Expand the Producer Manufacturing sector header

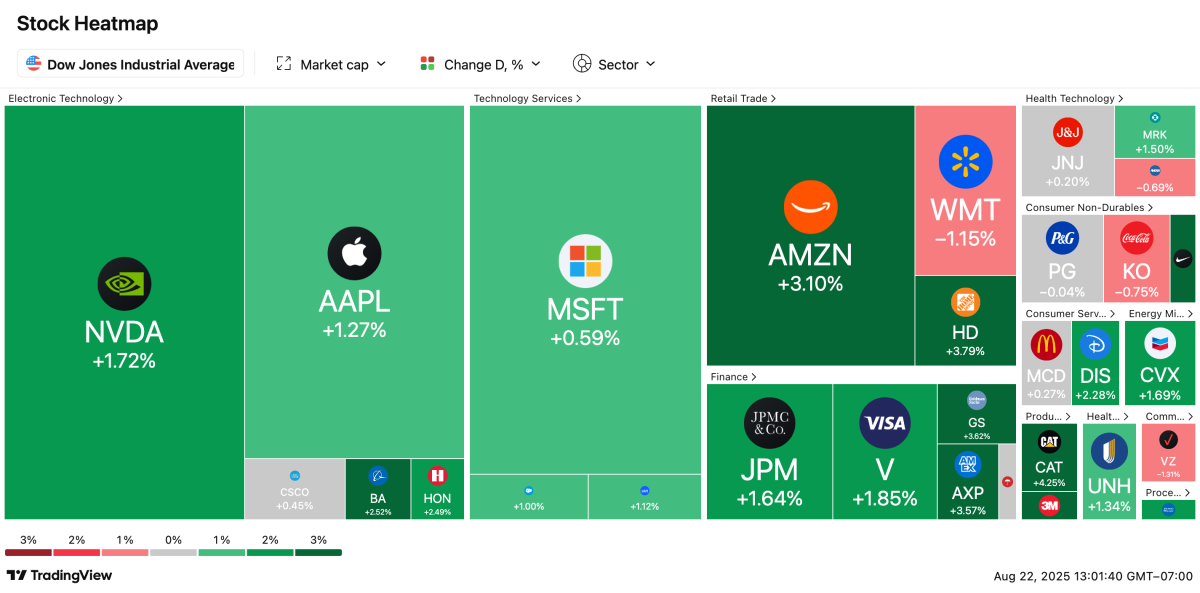[1048, 416]
